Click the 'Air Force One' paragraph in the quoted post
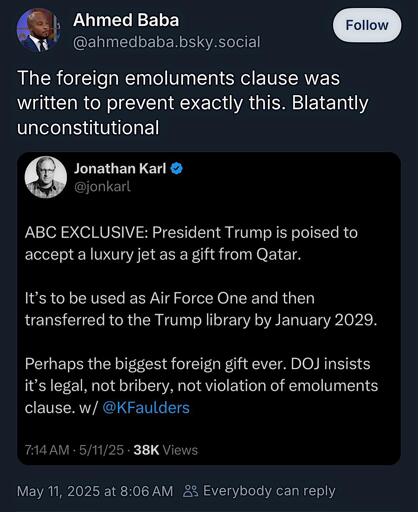The image size is (418, 512). (x=201, y=309)
